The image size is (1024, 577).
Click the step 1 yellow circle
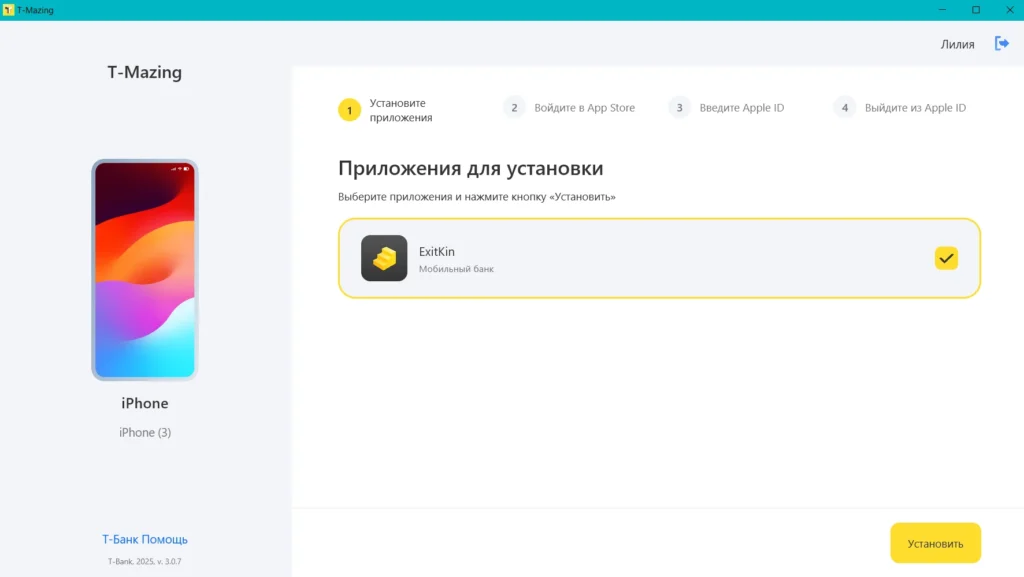[x=349, y=110]
